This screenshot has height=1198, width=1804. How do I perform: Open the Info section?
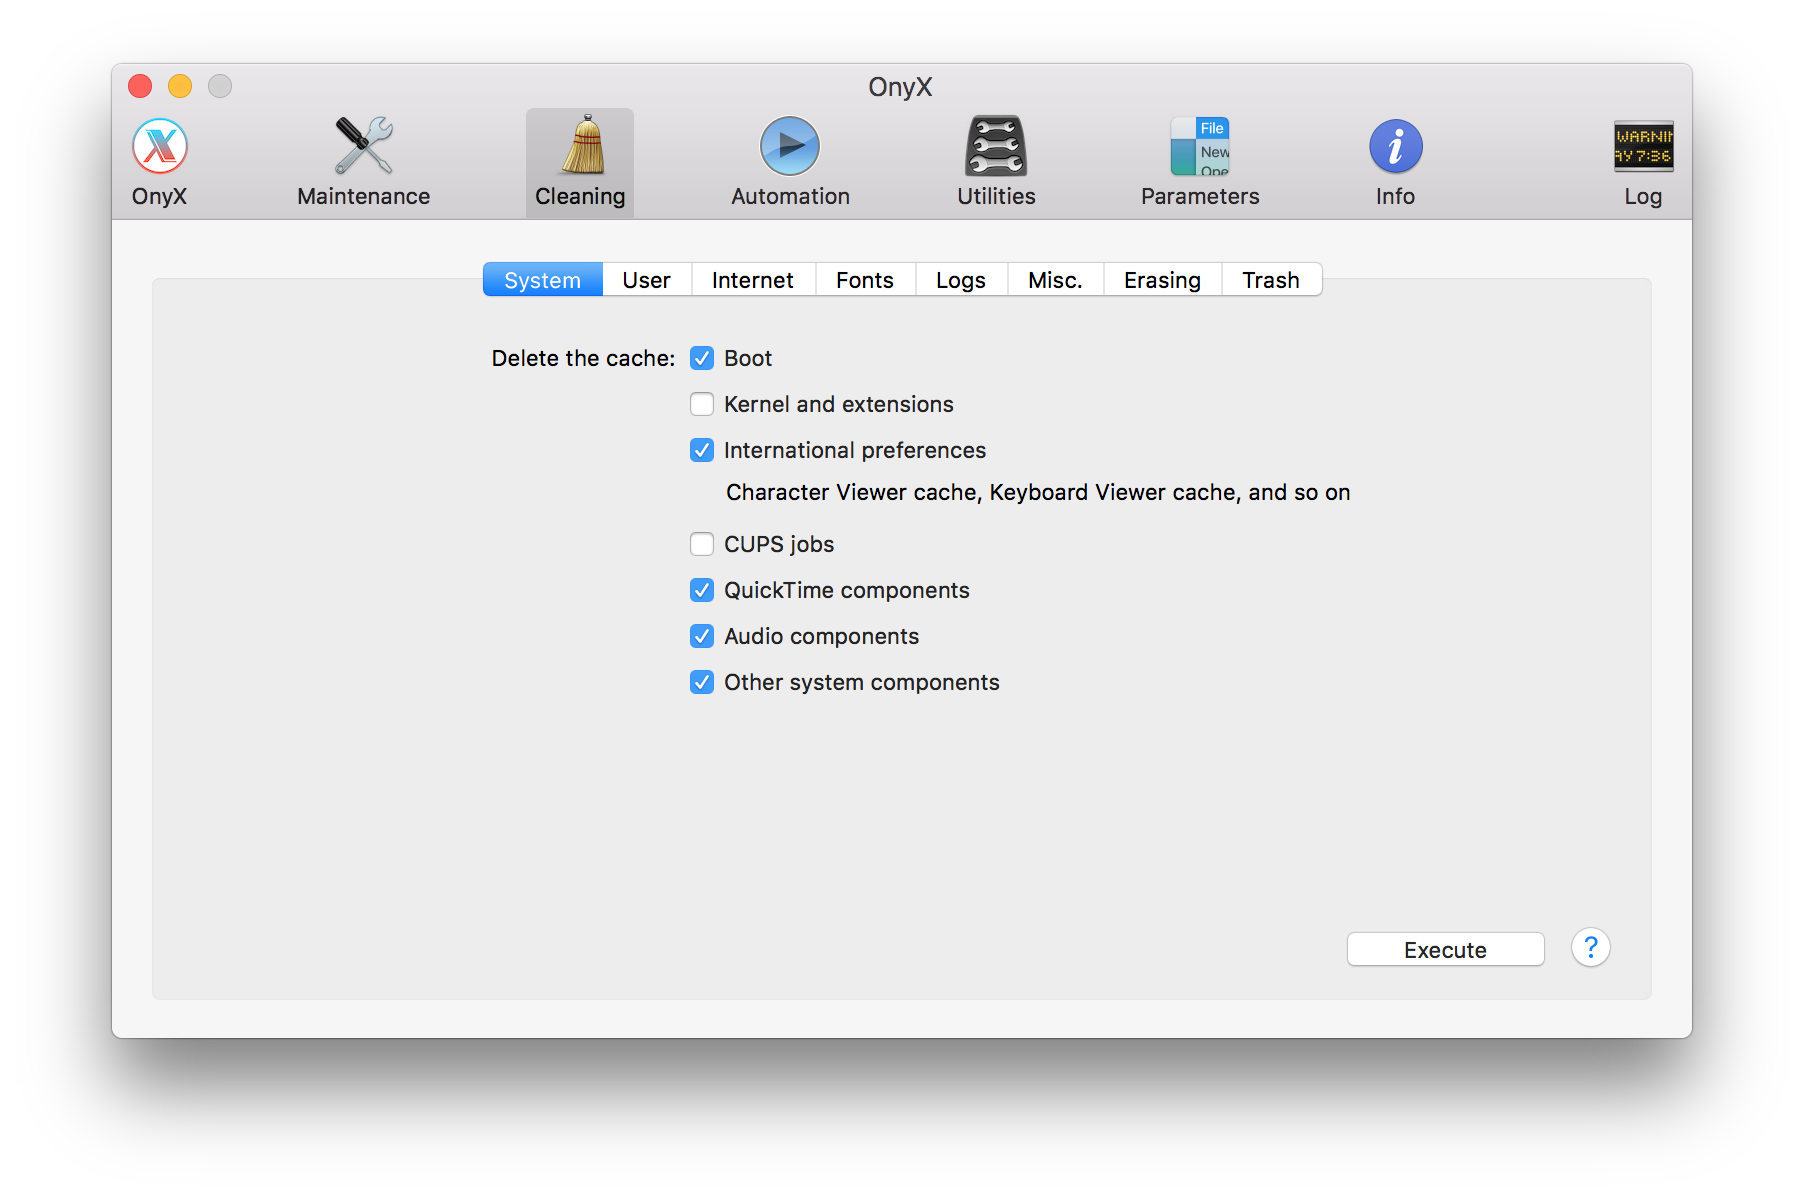1395,162
